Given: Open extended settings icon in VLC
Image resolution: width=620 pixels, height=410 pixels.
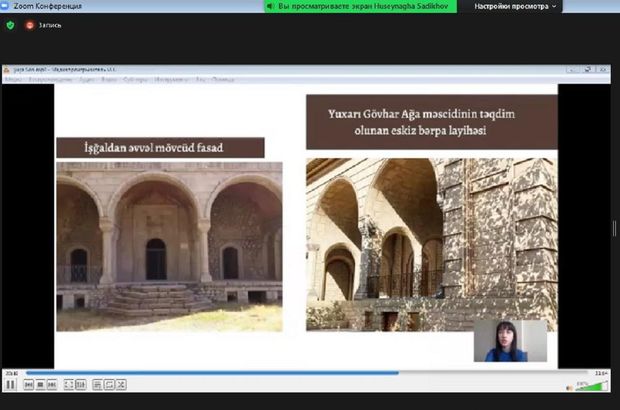Looking at the screenshot, I should [x=80, y=384].
